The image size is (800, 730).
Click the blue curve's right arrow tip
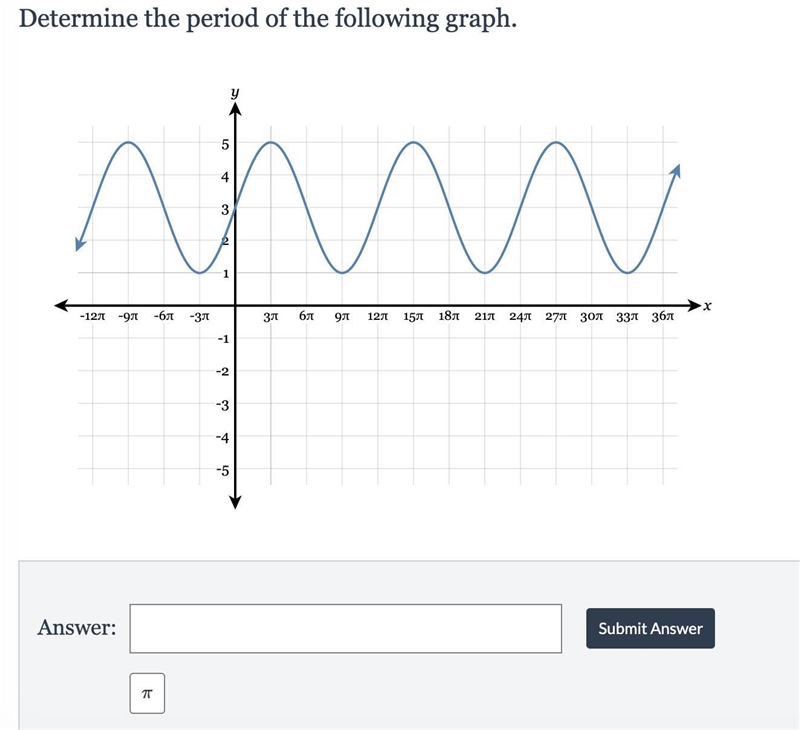click(676, 170)
